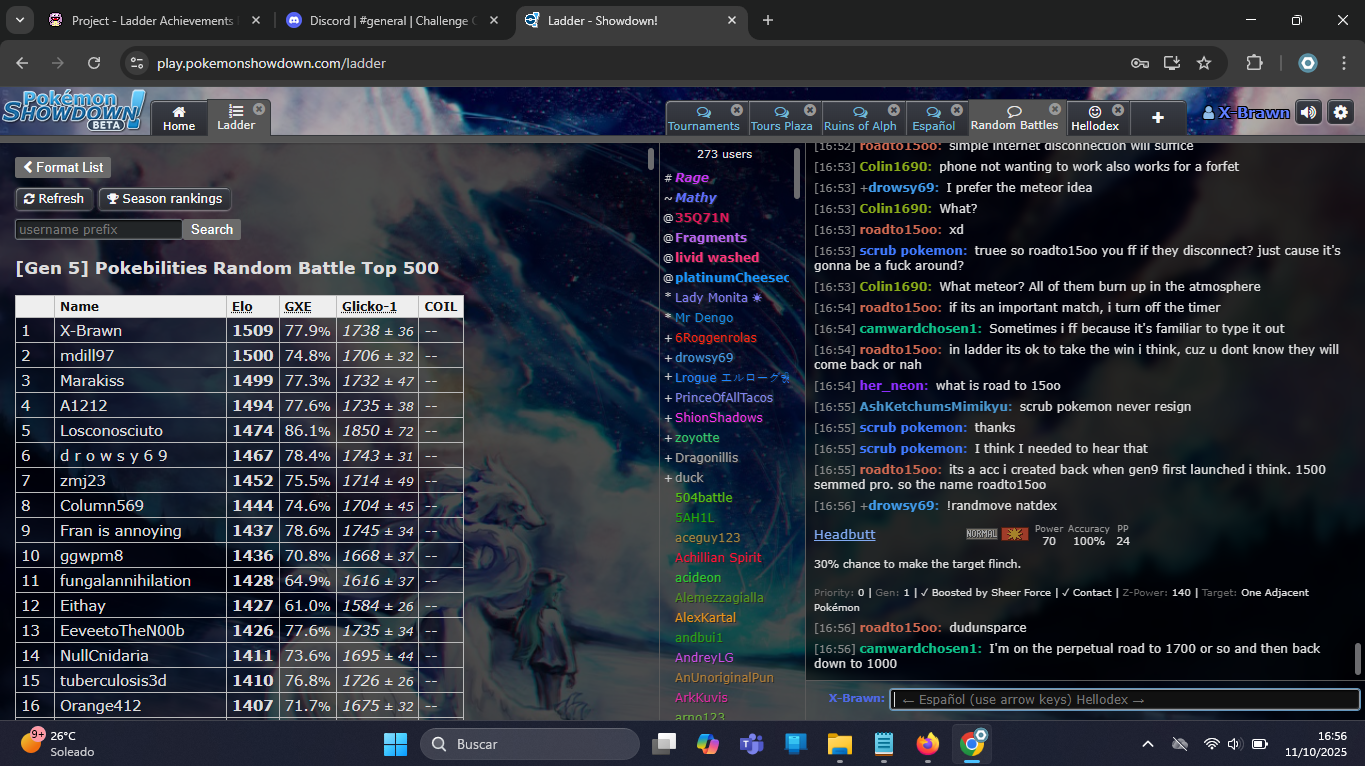
Task: Open Season rankings
Action: tap(164, 199)
